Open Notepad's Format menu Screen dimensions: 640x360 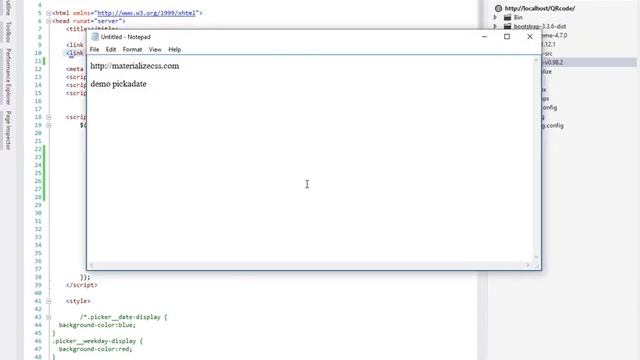(x=132, y=49)
